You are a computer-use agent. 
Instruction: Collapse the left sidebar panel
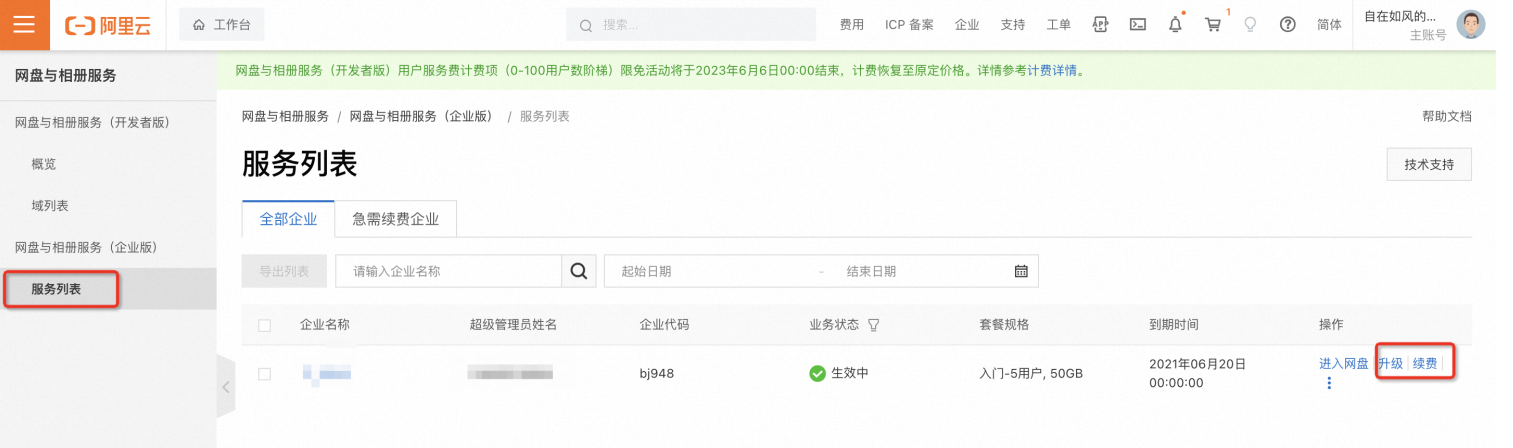tap(226, 386)
